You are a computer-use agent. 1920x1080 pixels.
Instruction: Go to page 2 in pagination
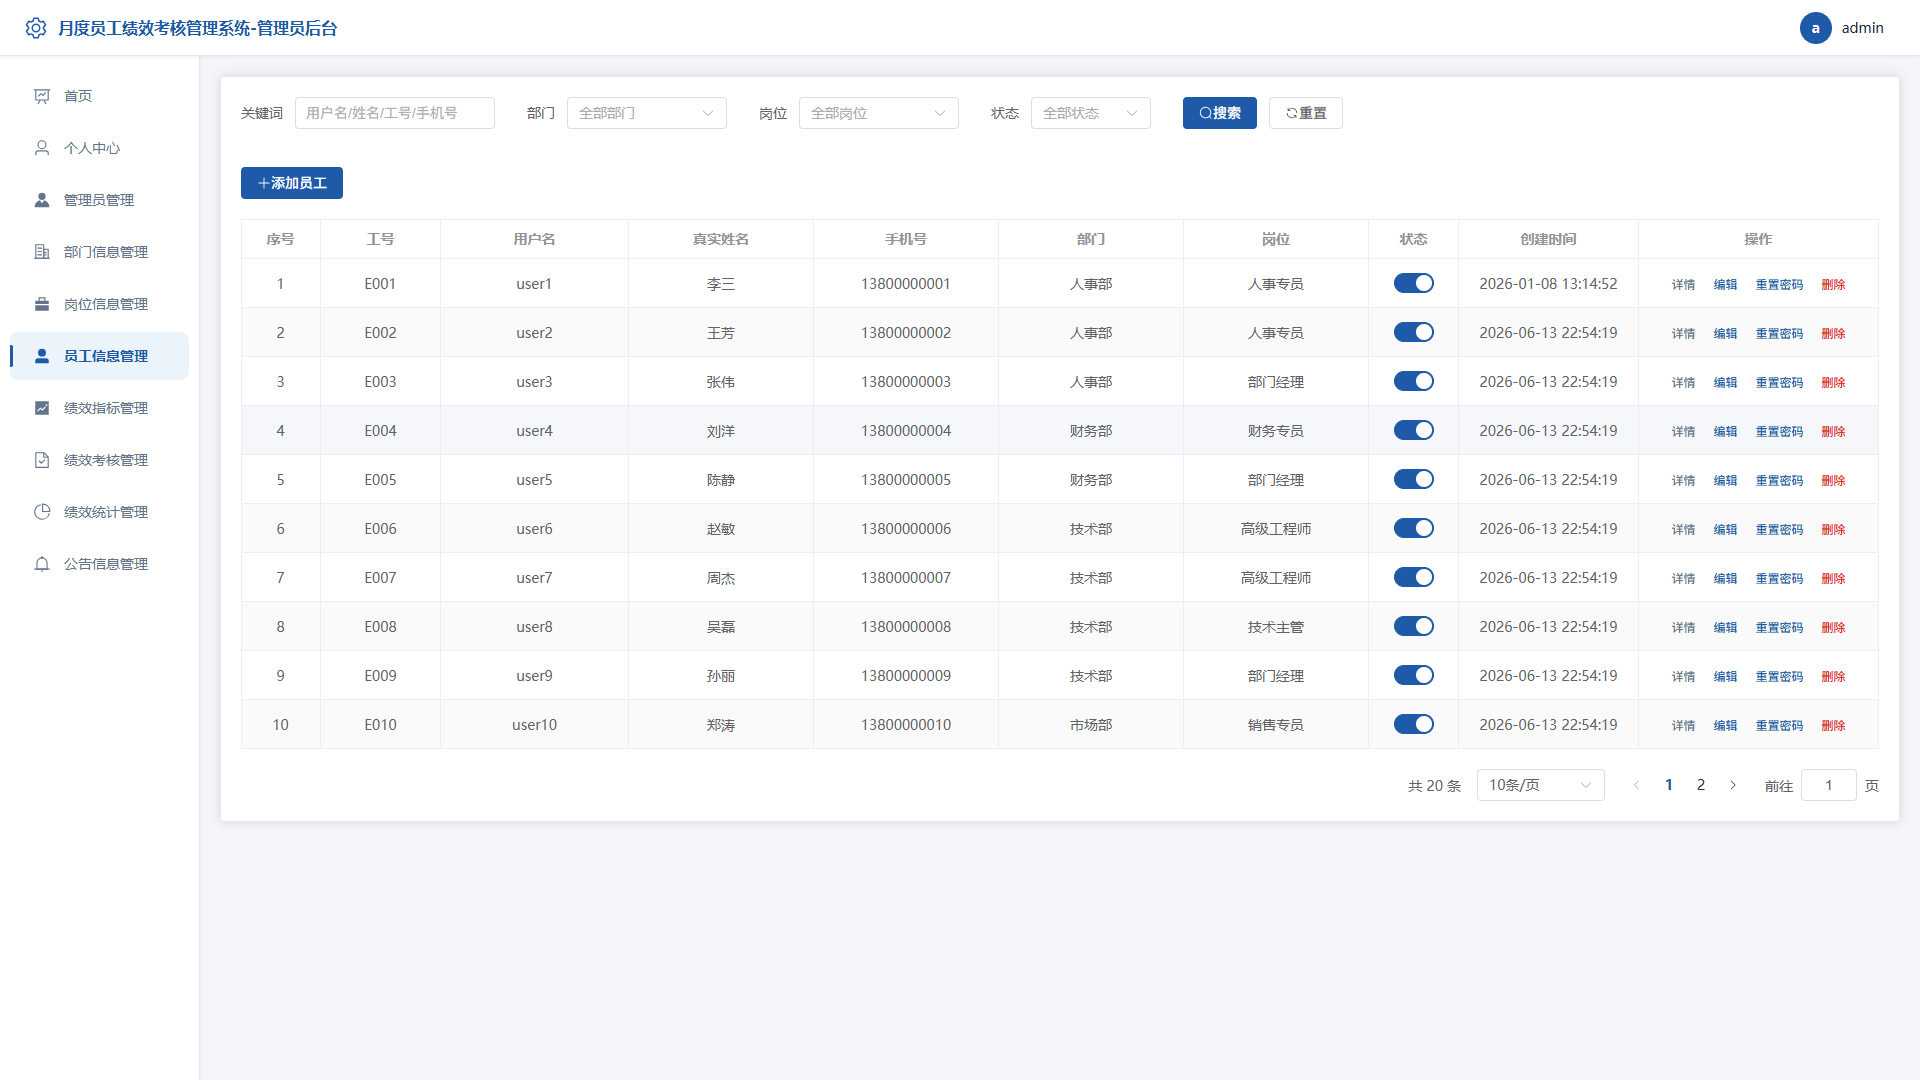[x=1700, y=785]
